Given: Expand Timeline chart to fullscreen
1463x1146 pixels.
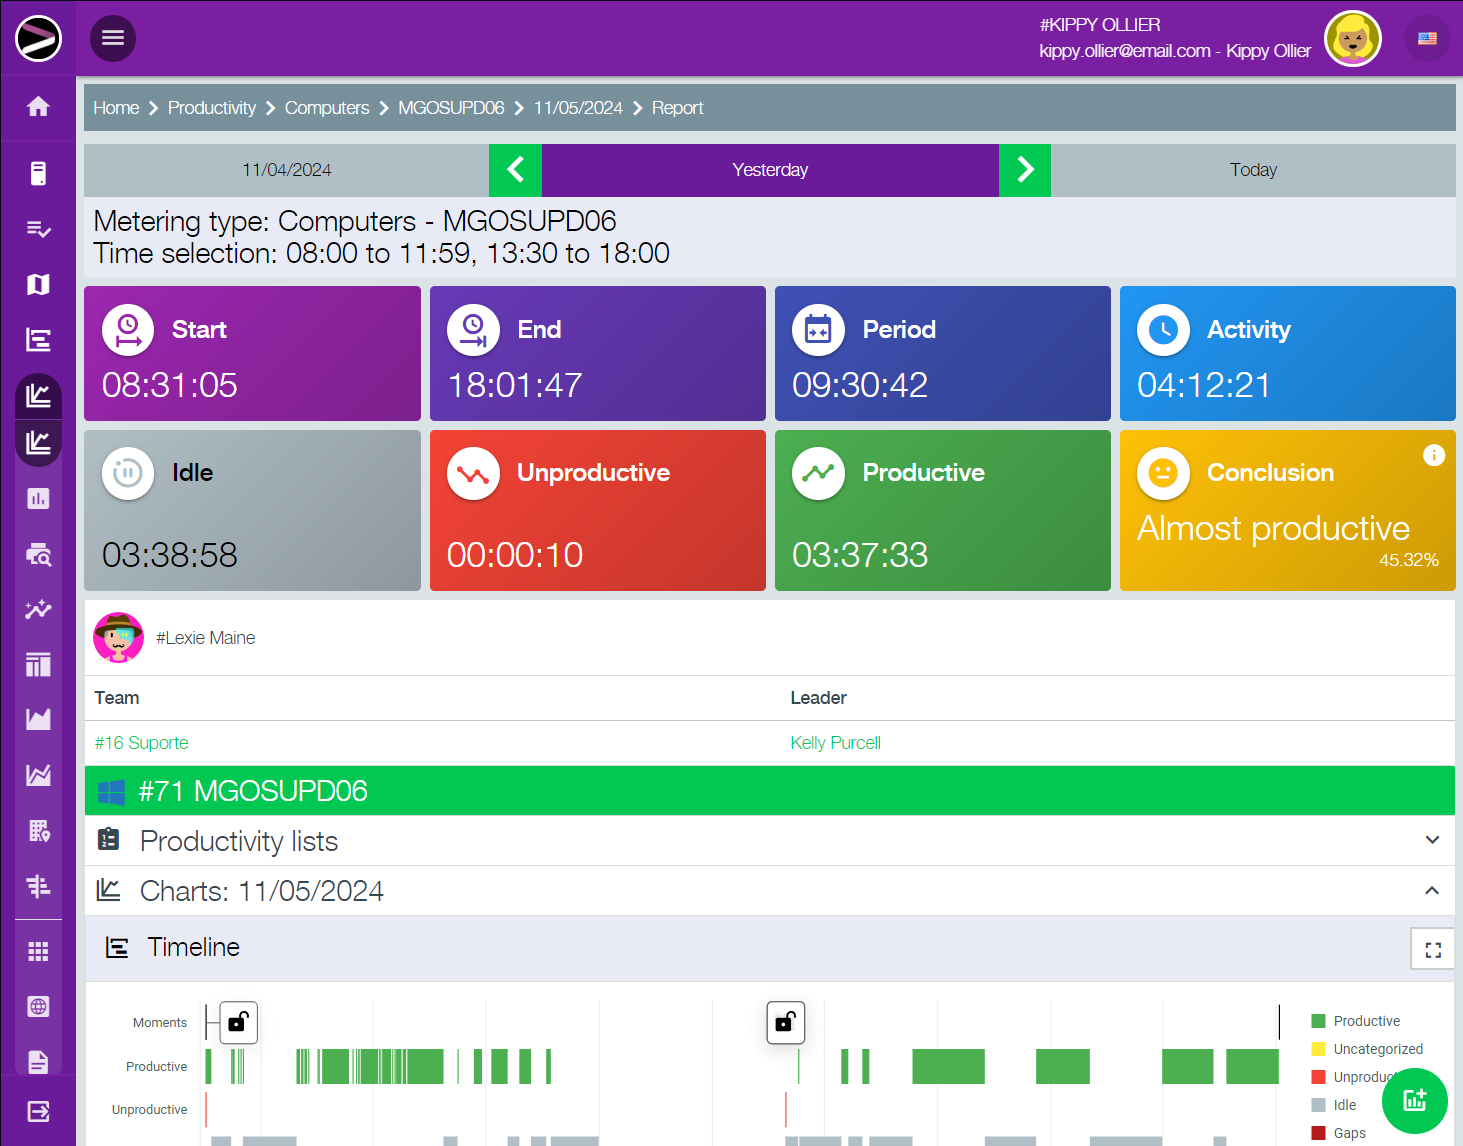Looking at the screenshot, I should [1432, 950].
